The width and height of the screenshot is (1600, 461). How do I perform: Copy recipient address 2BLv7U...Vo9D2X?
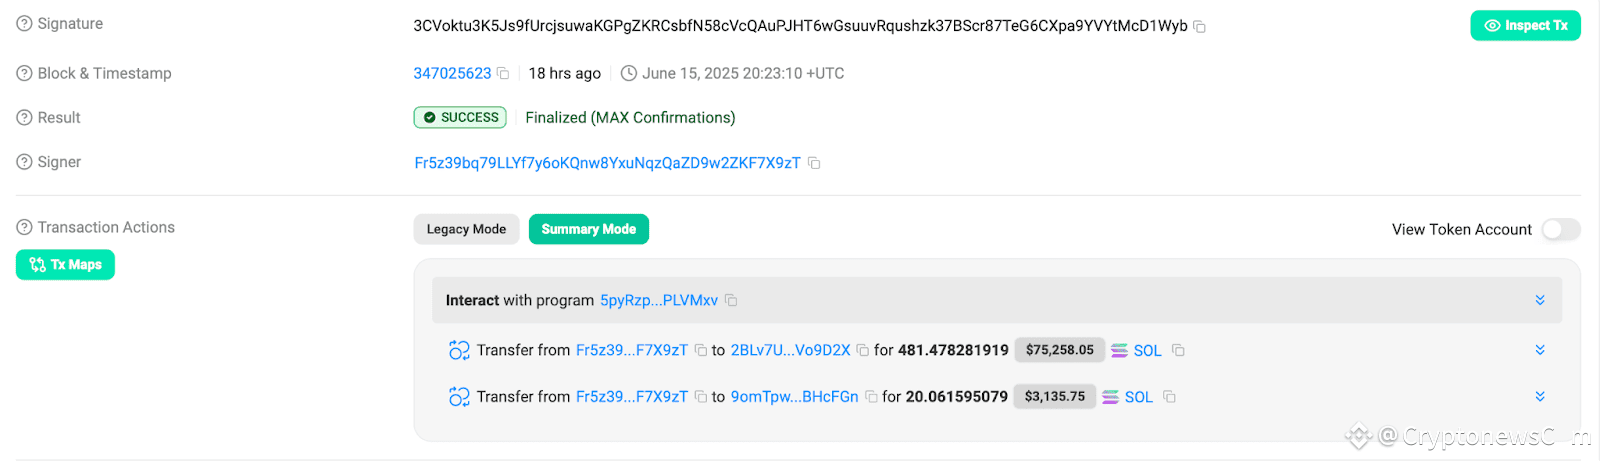point(862,351)
